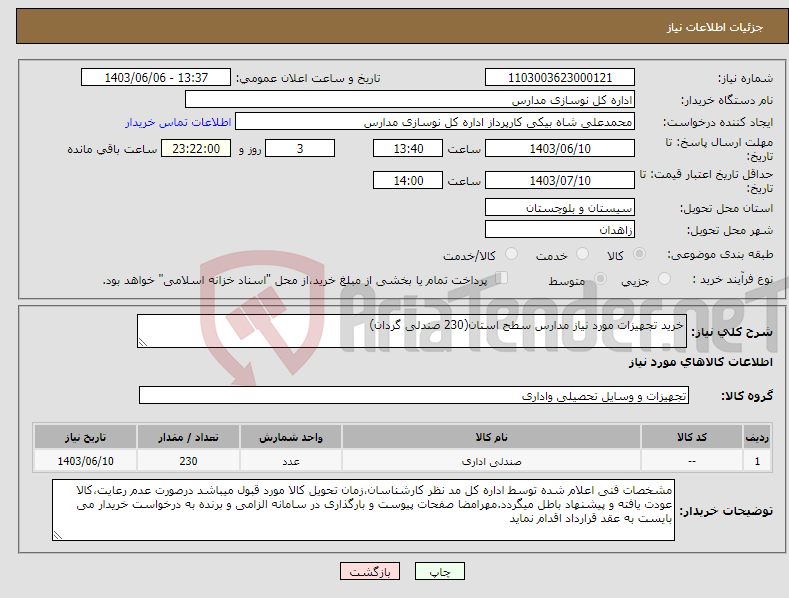The image size is (789, 598).
Task: Click the چاپ print button
Action: tap(440, 571)
